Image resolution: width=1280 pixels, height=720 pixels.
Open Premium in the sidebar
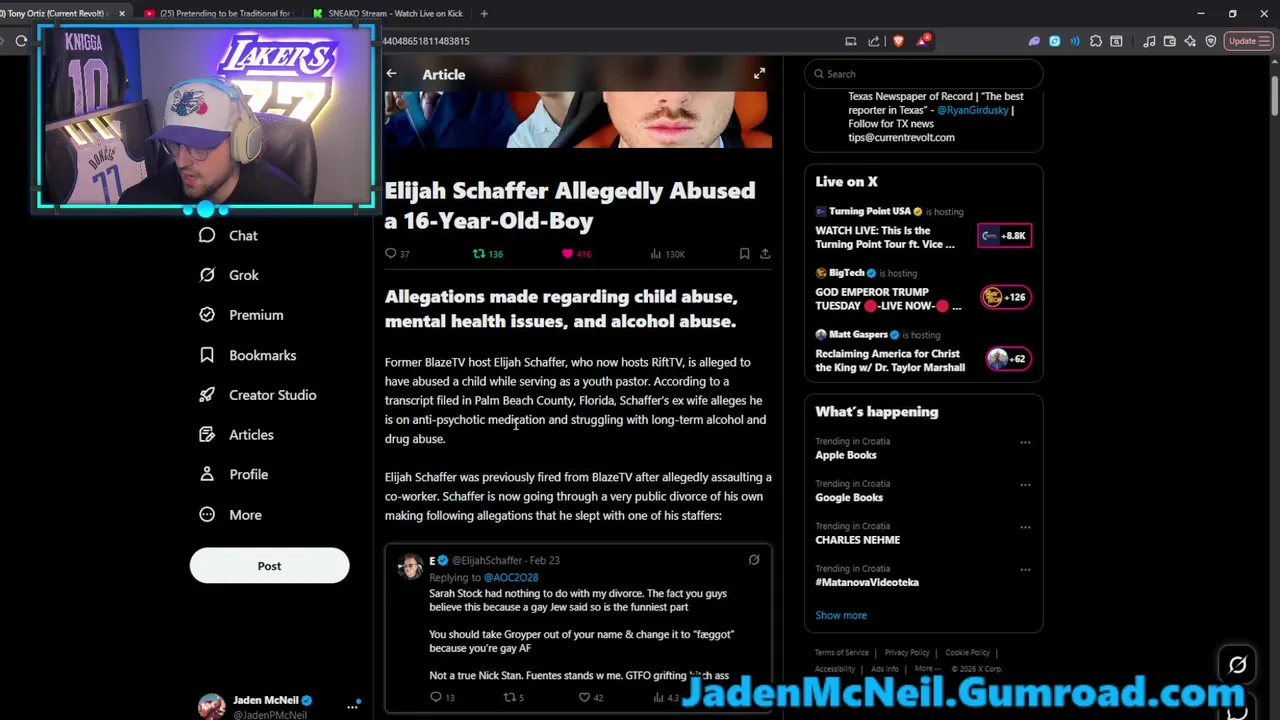[240, 315]
